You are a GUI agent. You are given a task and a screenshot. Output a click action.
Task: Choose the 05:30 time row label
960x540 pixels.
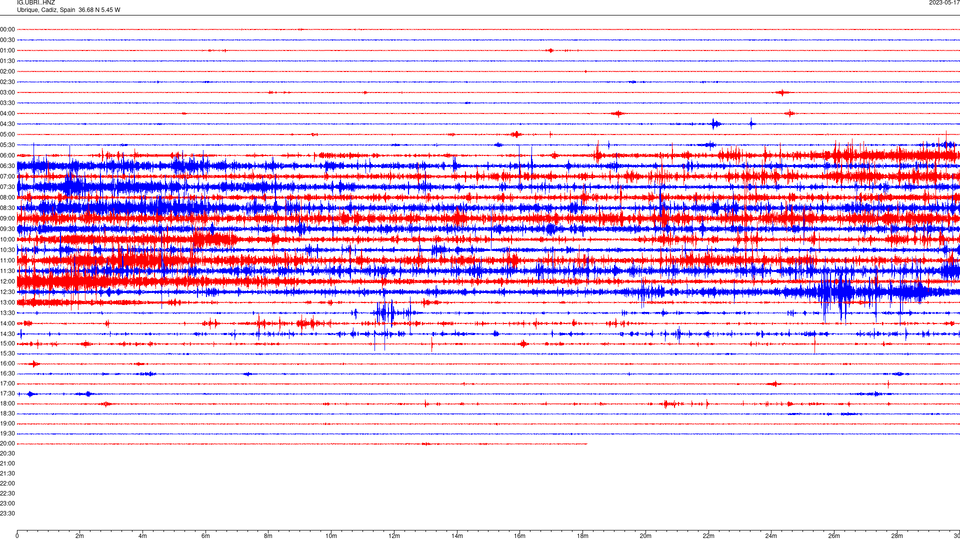click(x=7, y=144)
